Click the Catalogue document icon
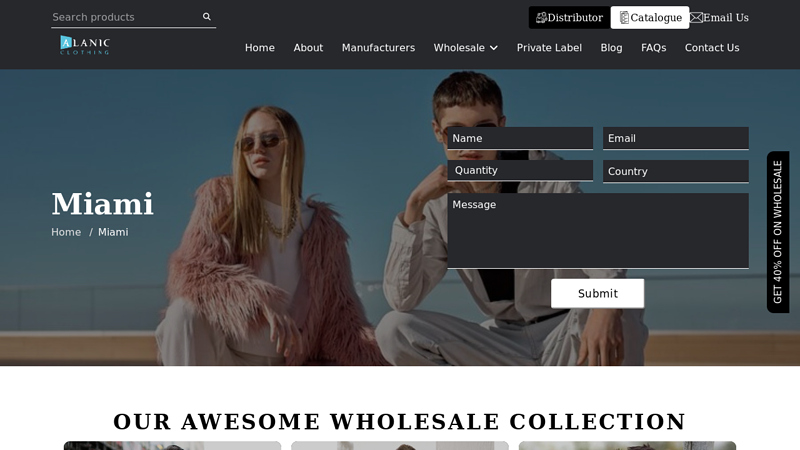 click(624, 18)
